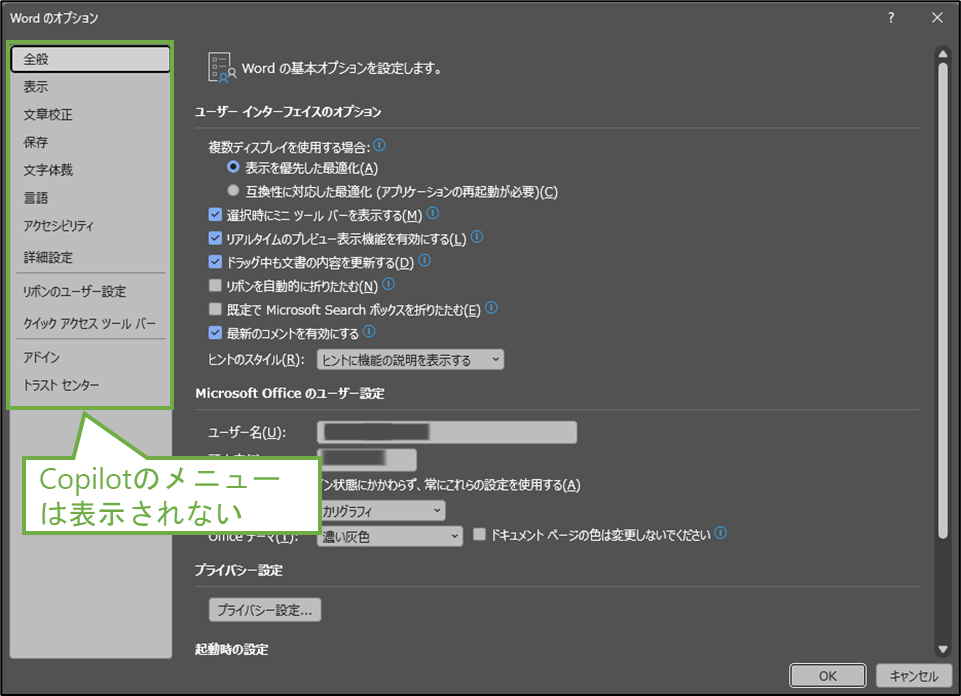
Task: Click info icon next to リボンを自動的に折りたたむ
Action: 389,284
